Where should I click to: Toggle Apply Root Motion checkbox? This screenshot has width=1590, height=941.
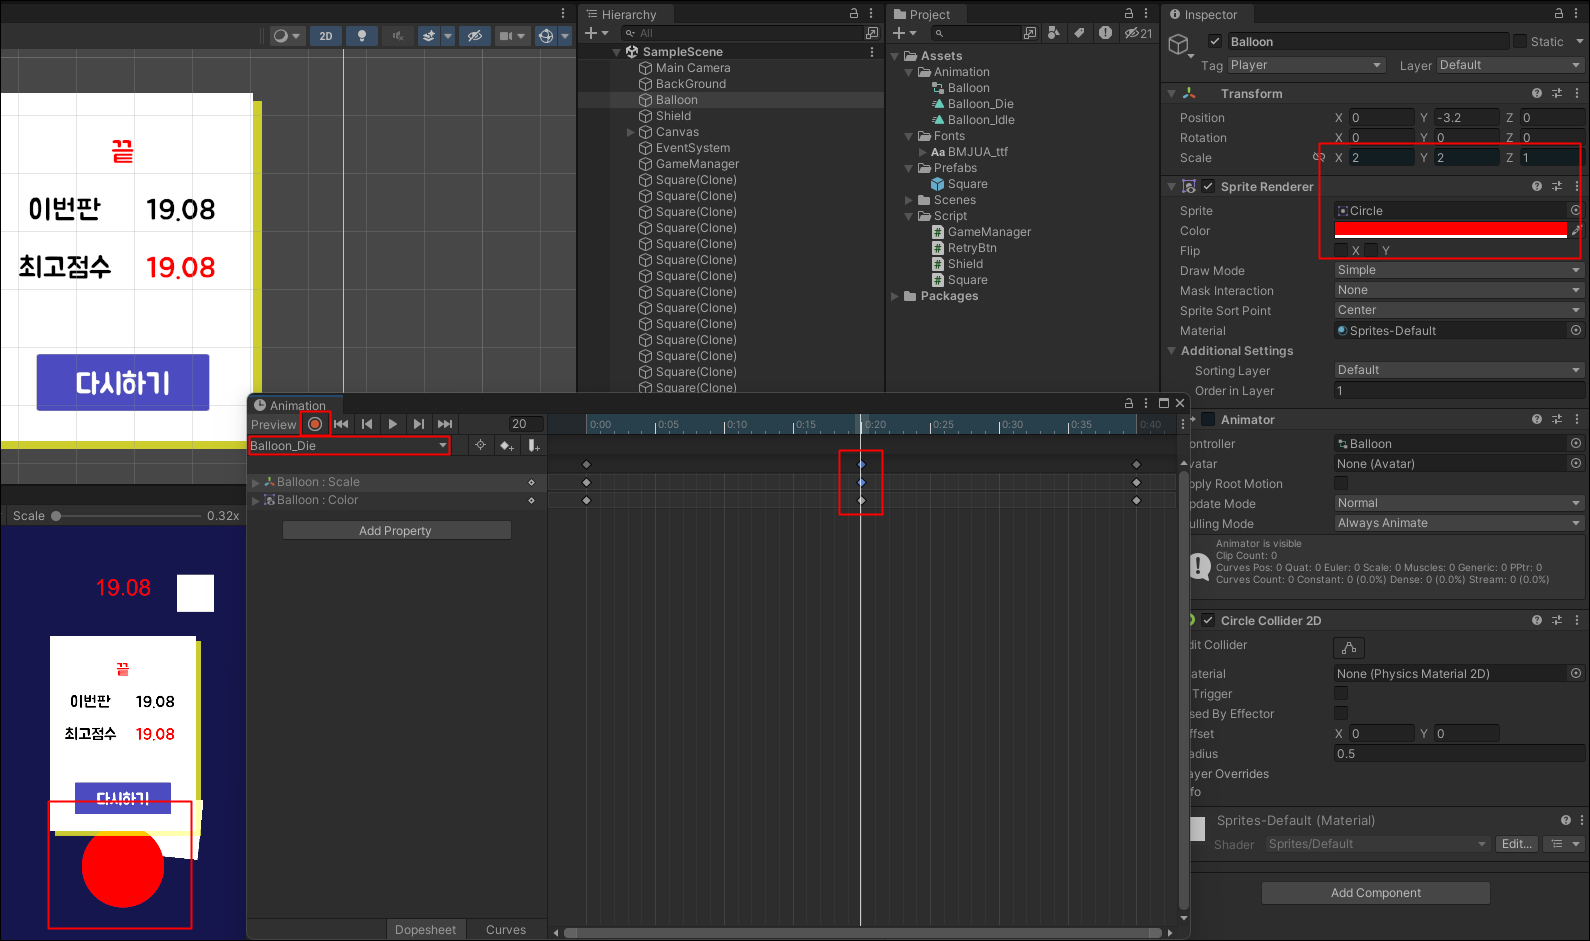(1341, 483)
